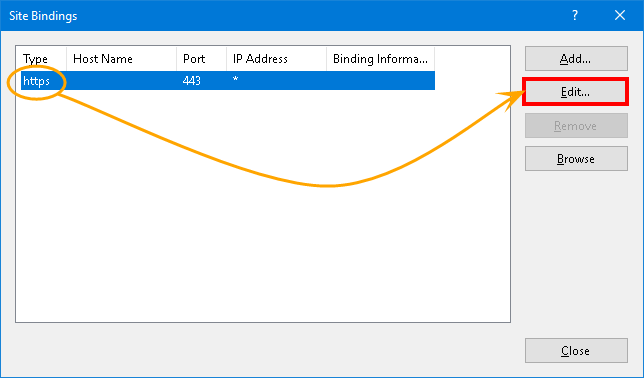This screenshot has height=378, width=644.
Task: Click the IP Address column header
Action: (x=276, y=59)
